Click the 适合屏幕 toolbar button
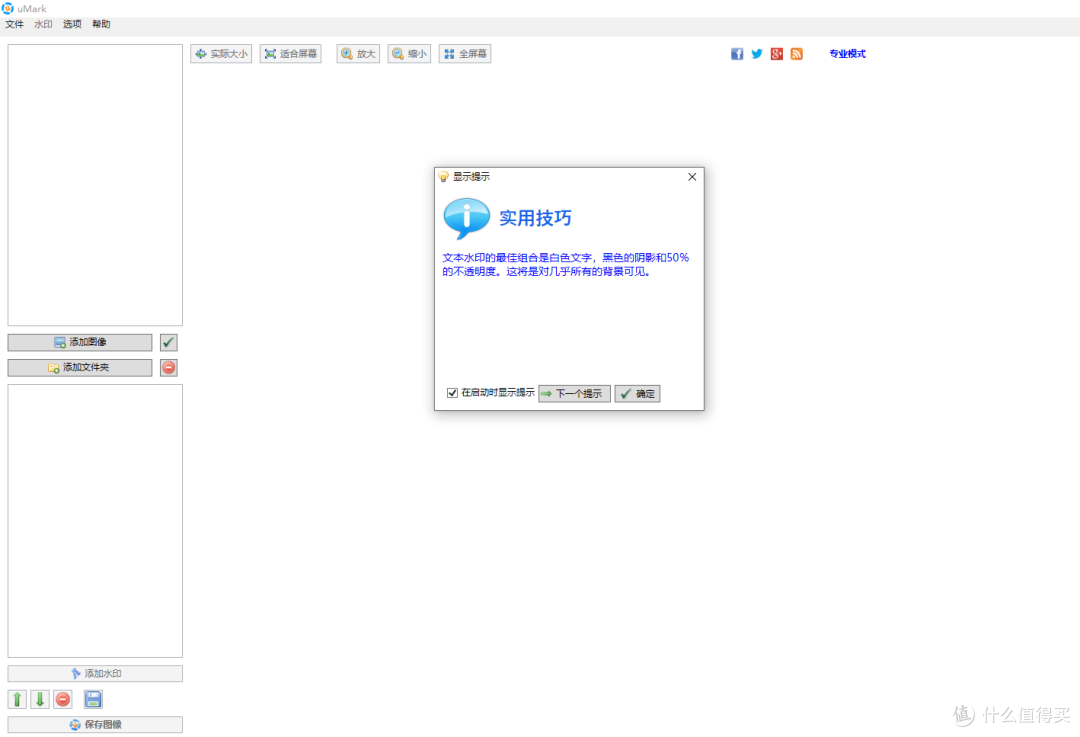This screenshot has height=737, width=1080. click(291, 54)
